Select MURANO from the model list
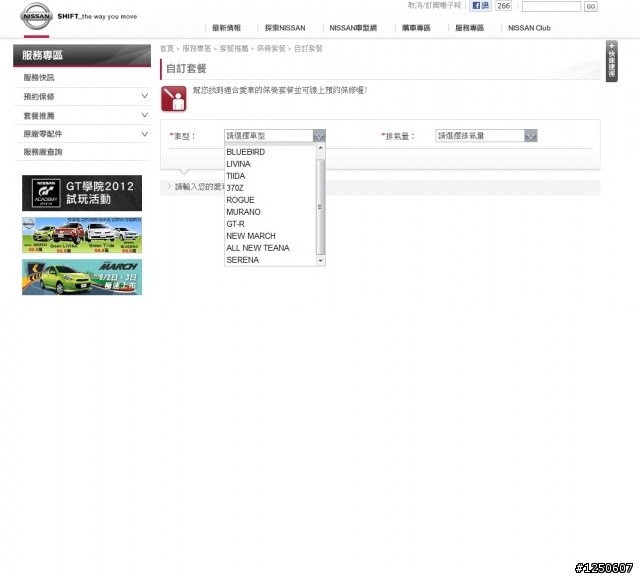 tap(270, 212)
